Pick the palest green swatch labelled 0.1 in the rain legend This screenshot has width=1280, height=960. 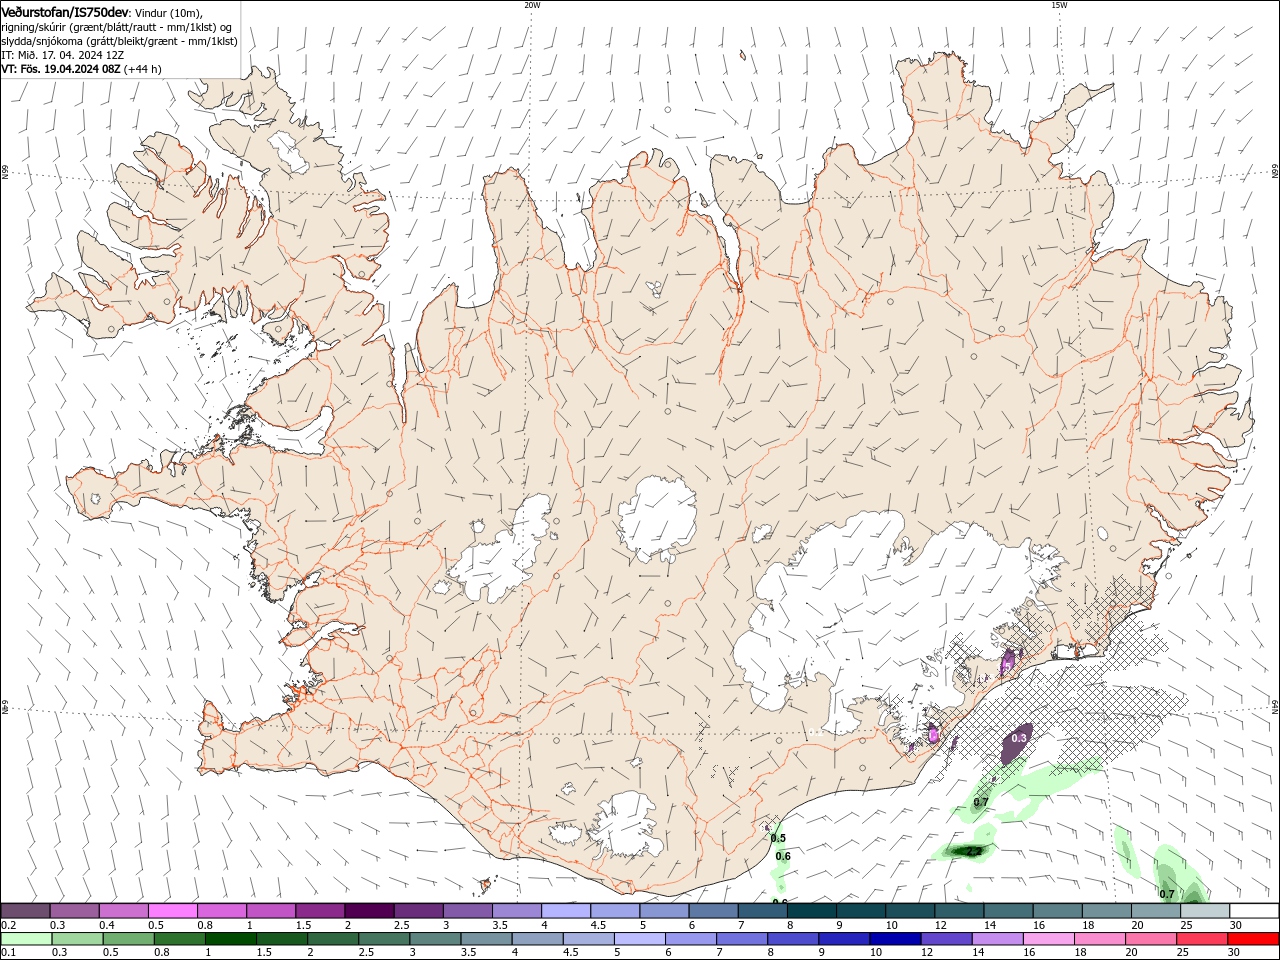point(26,939)
